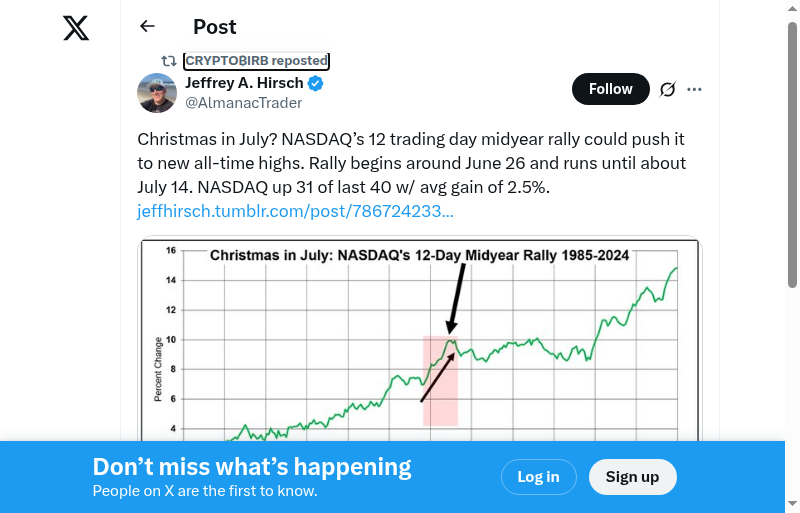Click the scrollbar down arrow
The width and height of the screenshot is (800, 513).
[792, 504]
